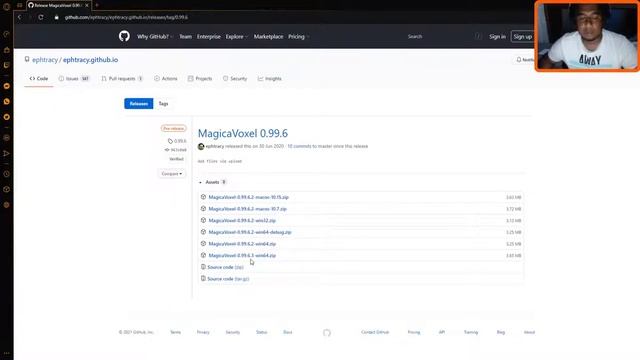The image size is (640, 360).
Task: Switch to the Security tab
Action: coord(235,78)
